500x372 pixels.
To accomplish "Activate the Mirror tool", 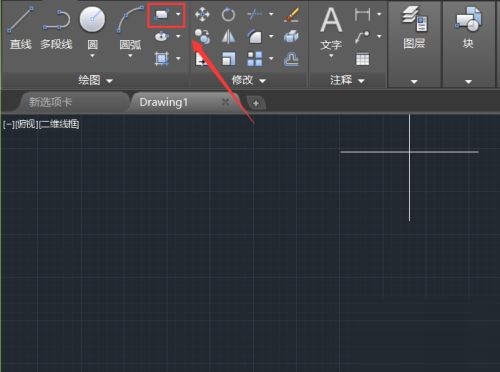I will click(x=228, y=37).
